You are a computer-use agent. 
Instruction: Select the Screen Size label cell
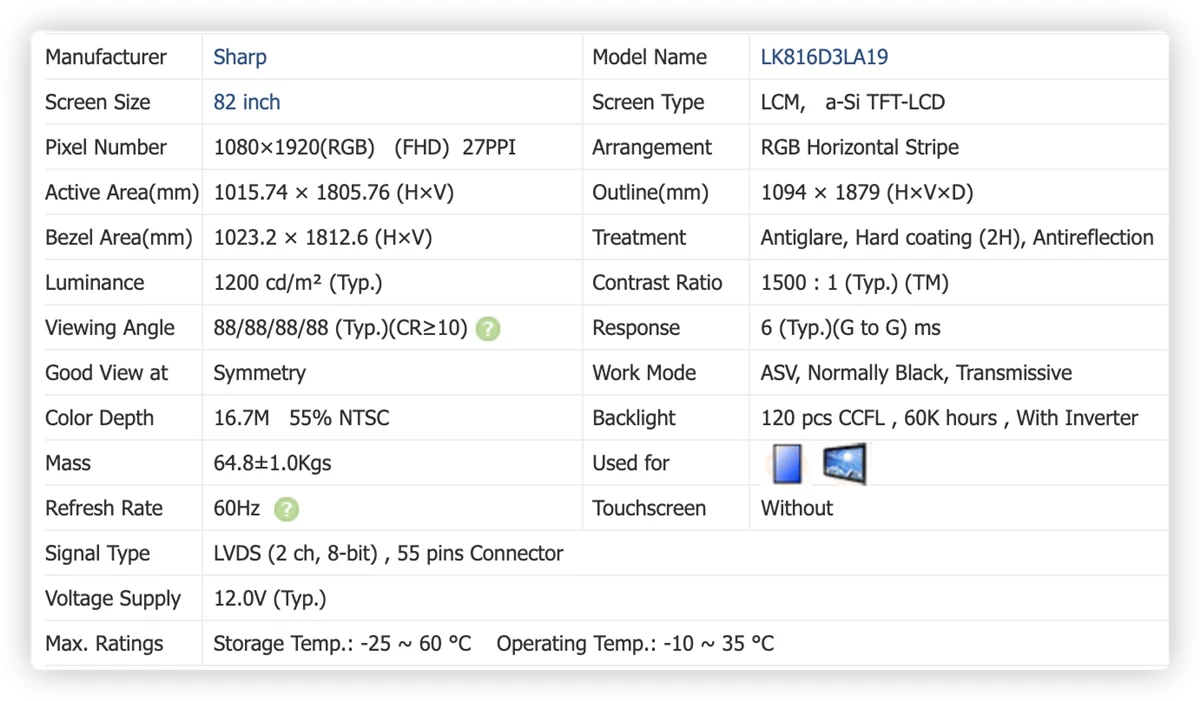98,102
